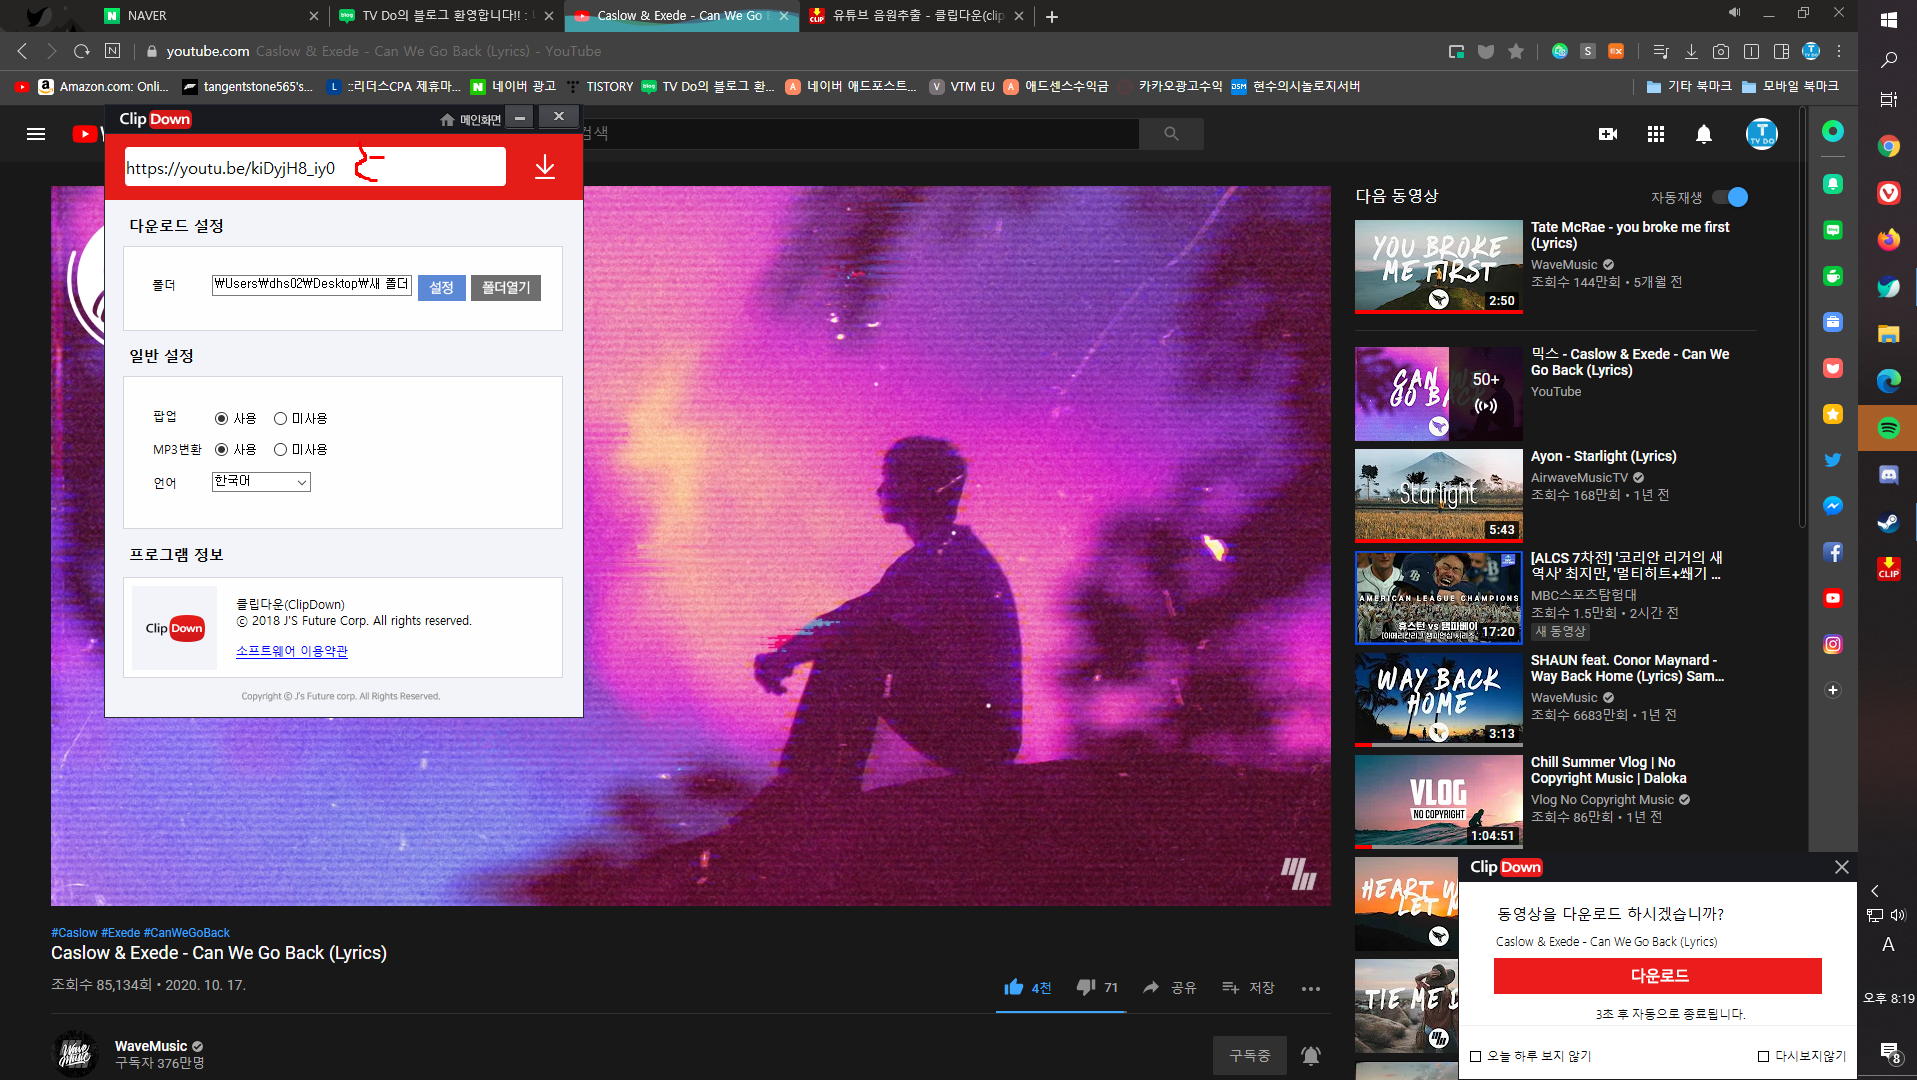Click the 구독중 subscribed button
The height and width of the screenshot is (1080, 1917).
click(x=1250, y=1055)
